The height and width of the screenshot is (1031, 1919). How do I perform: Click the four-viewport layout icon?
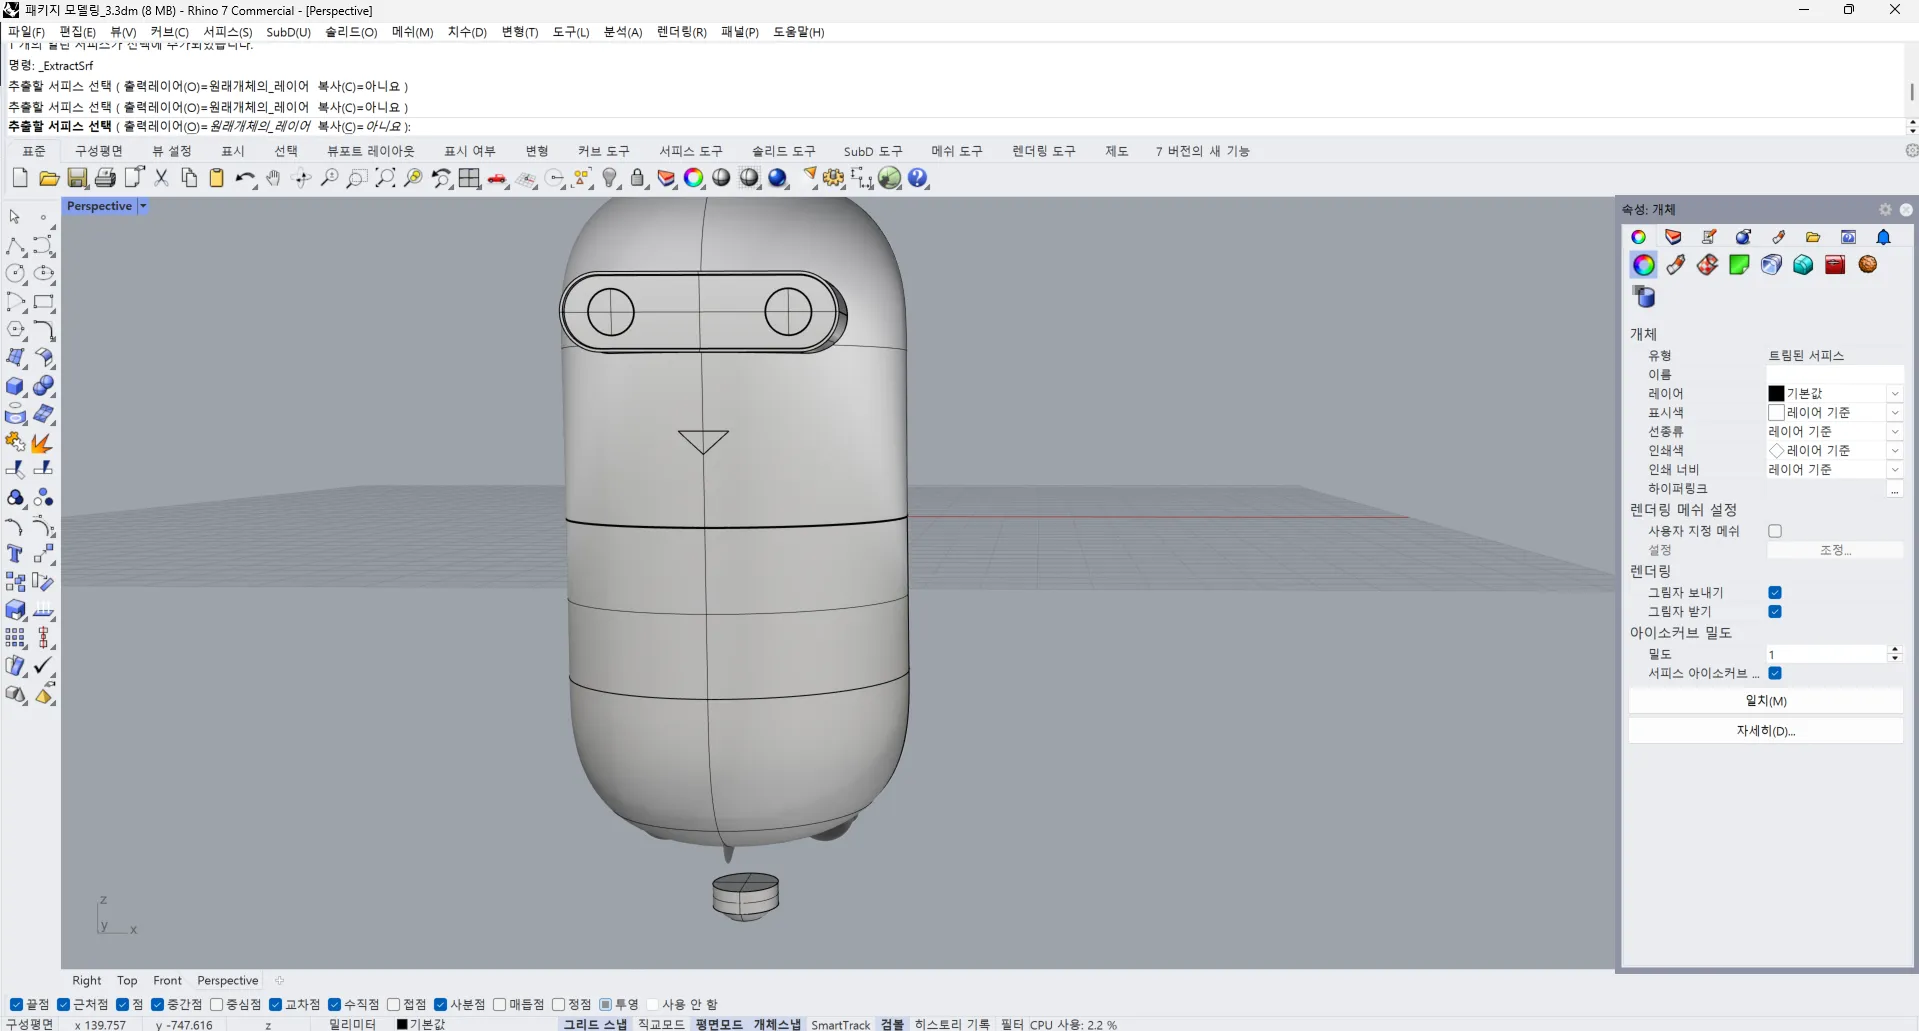469,178
